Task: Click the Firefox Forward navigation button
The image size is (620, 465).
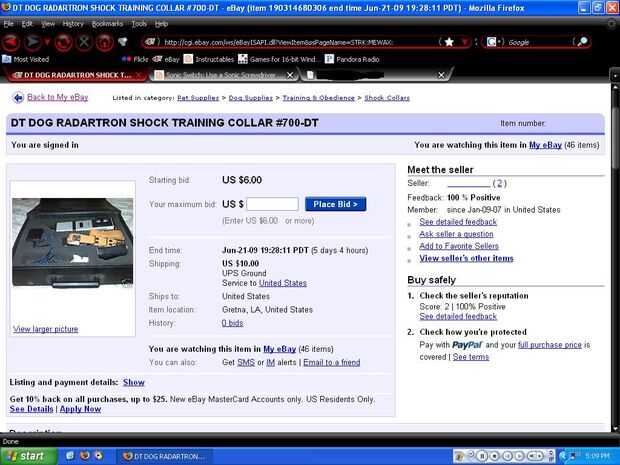Action: [33, 42]
